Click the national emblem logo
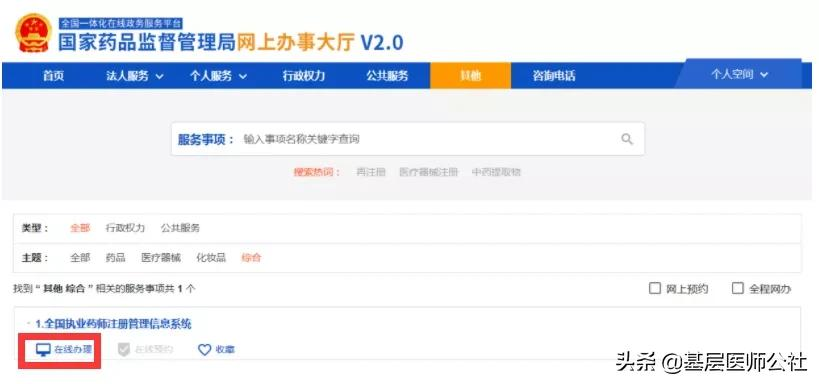 point(33,32)
